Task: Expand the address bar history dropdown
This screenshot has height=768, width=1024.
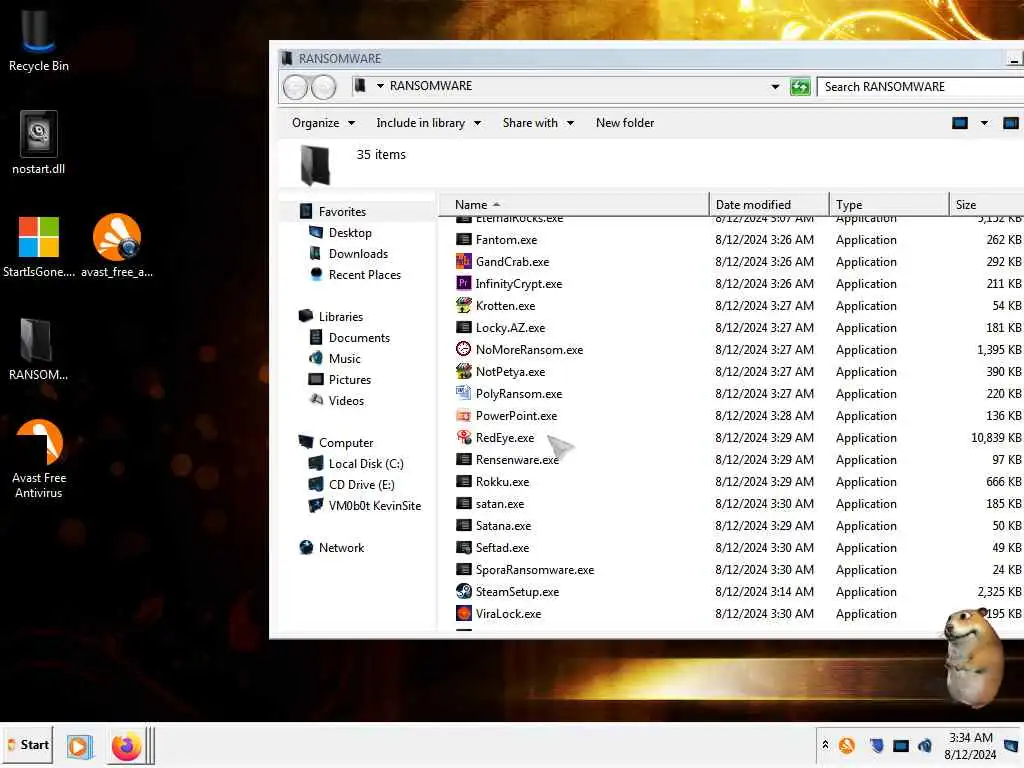Action: click(x=775, y=86)
